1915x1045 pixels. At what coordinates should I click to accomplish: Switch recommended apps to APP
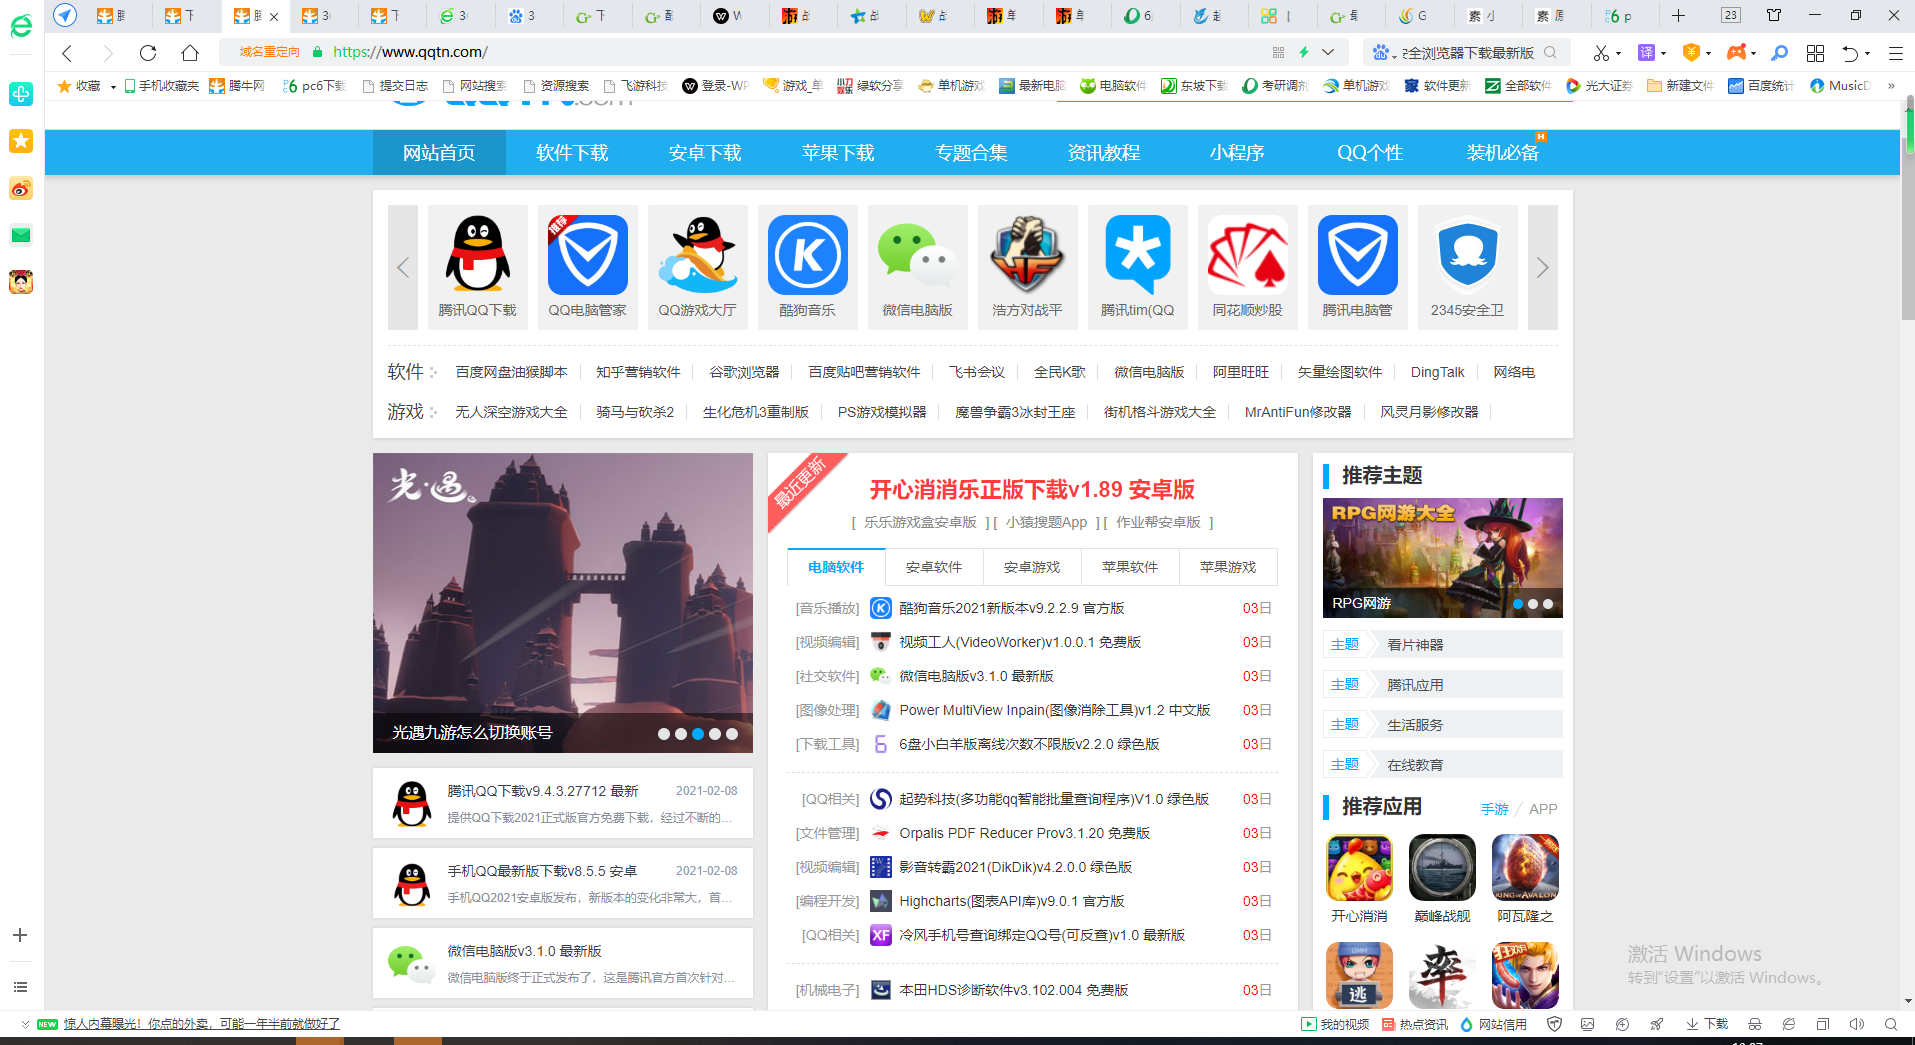coord(1543,809)
